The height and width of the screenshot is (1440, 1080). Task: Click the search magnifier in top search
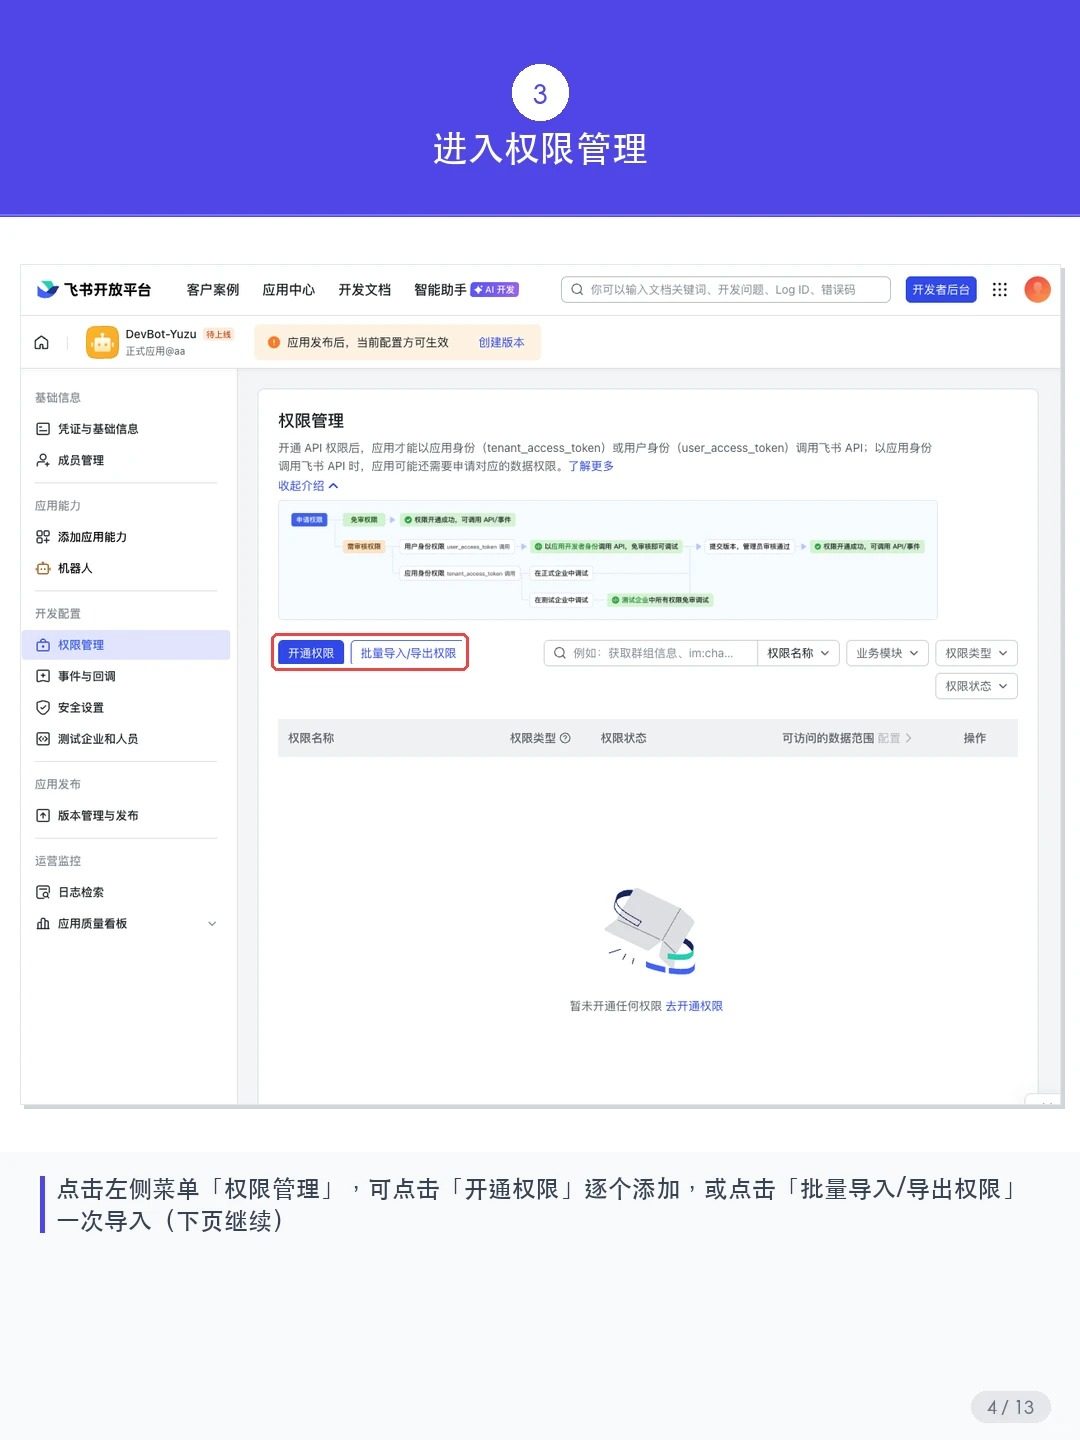[577, 290]
